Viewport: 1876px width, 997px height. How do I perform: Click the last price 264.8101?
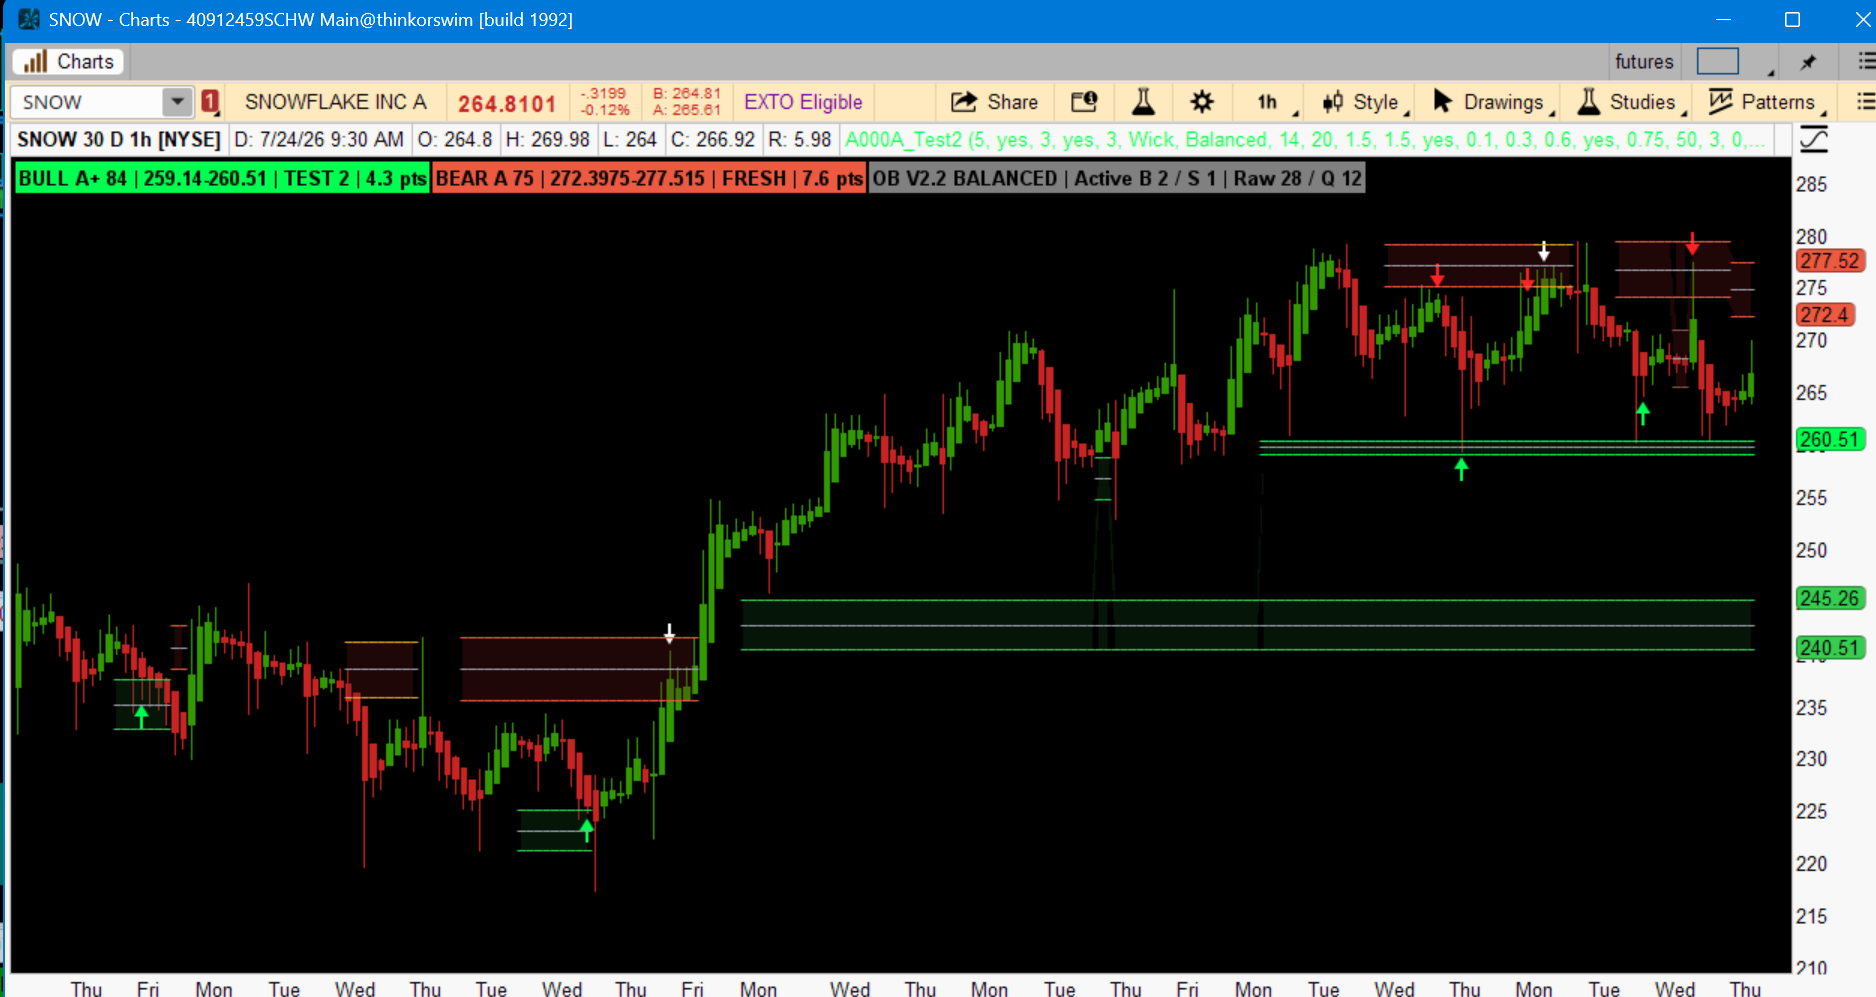[507, 103]
